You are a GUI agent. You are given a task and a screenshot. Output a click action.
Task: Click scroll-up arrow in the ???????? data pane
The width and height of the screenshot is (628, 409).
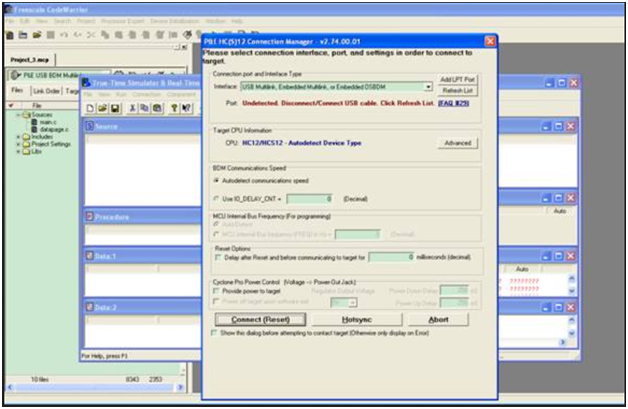click(572, 279)
